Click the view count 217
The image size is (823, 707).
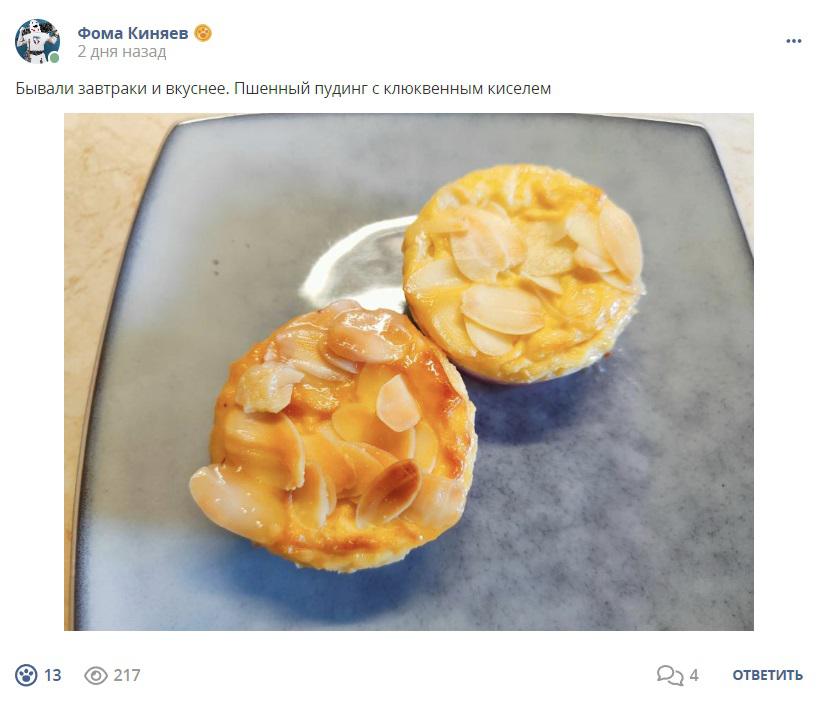[x=127, y=675]
